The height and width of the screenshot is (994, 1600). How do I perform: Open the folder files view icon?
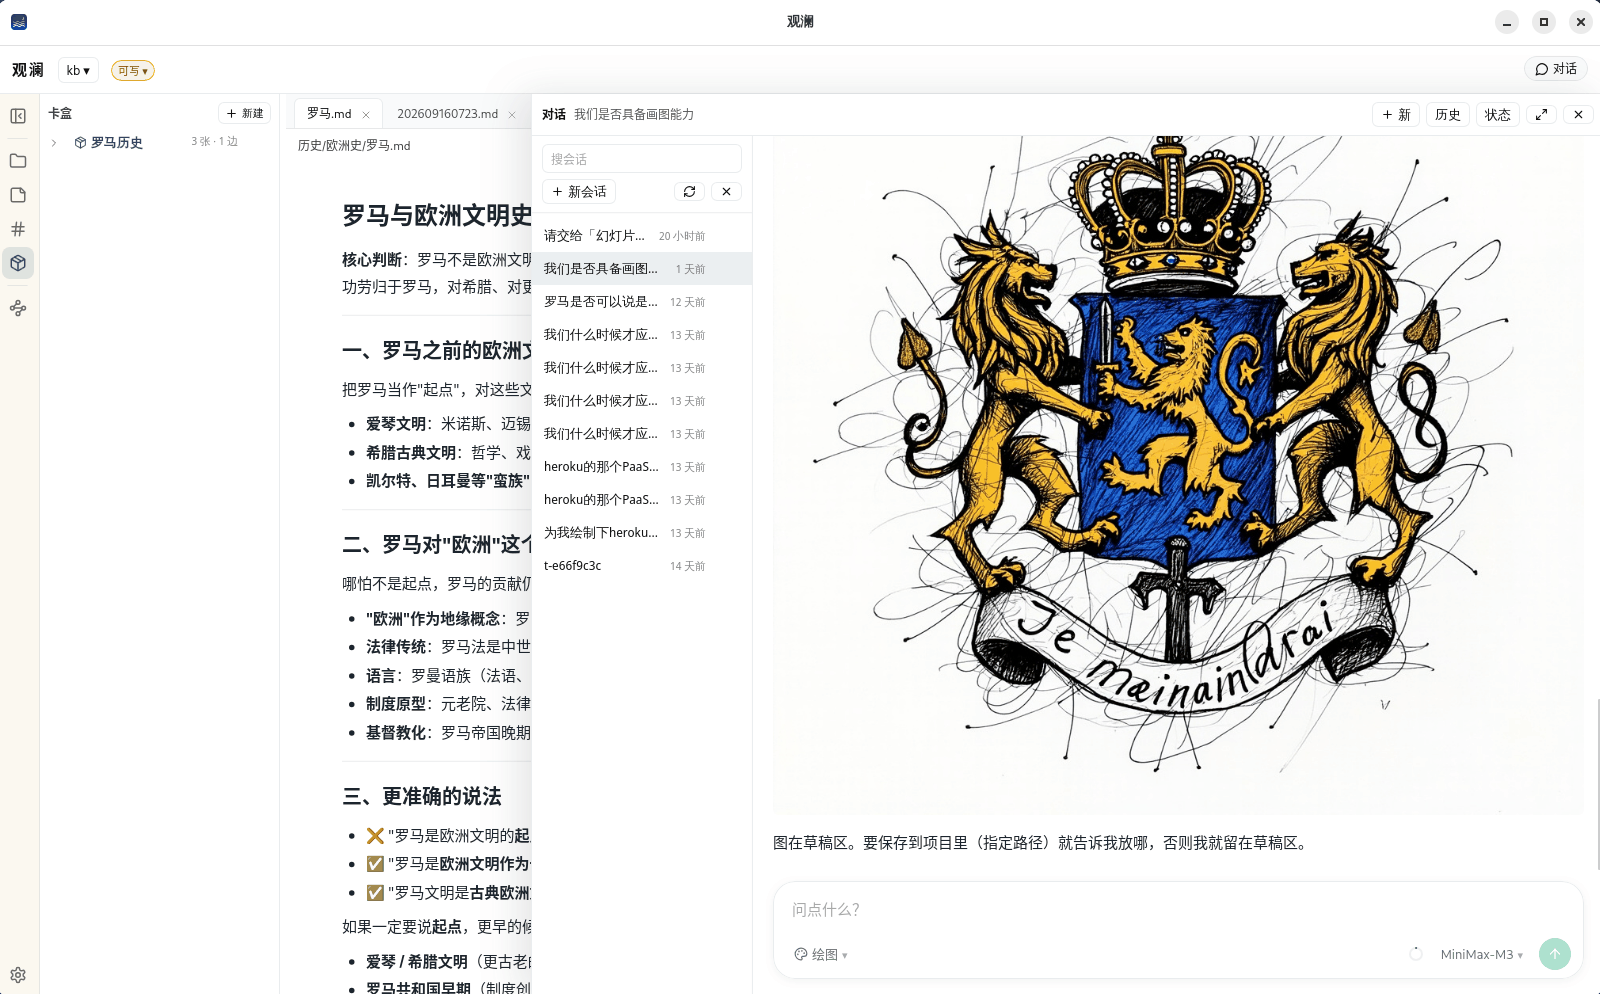[x=18, y=161]
